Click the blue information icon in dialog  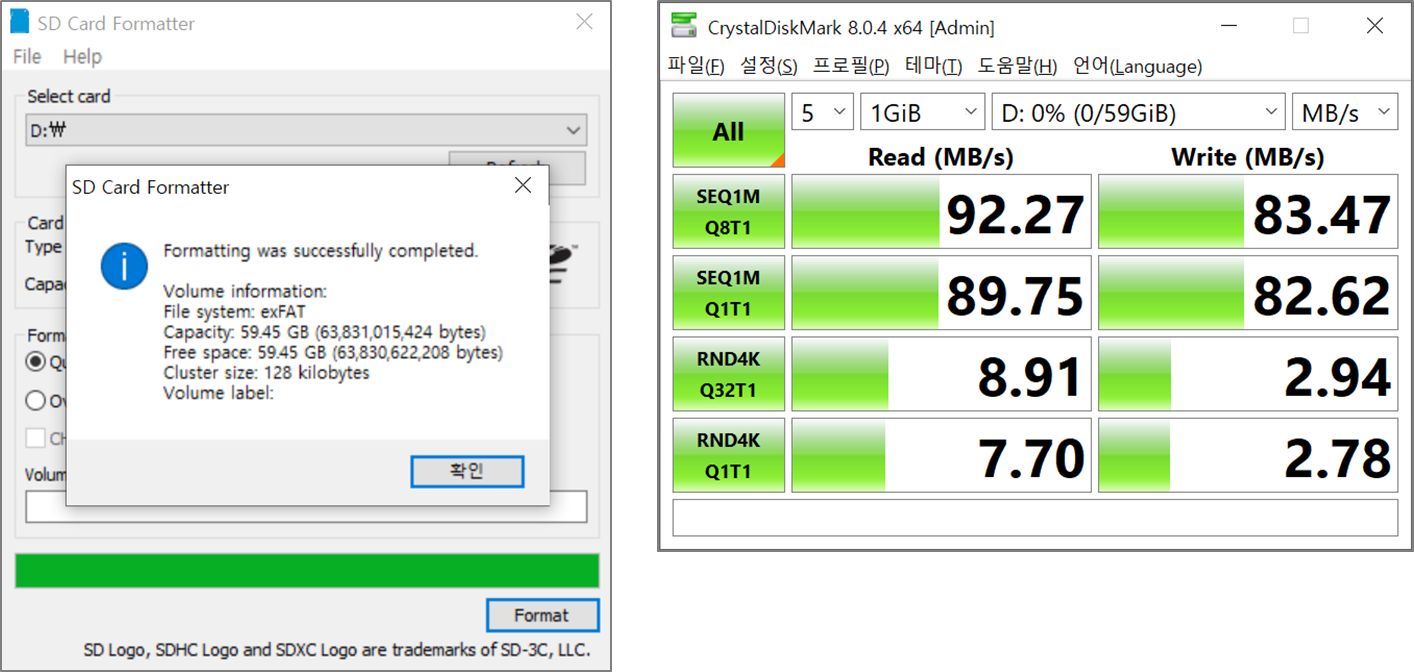(x=124, y=266)
